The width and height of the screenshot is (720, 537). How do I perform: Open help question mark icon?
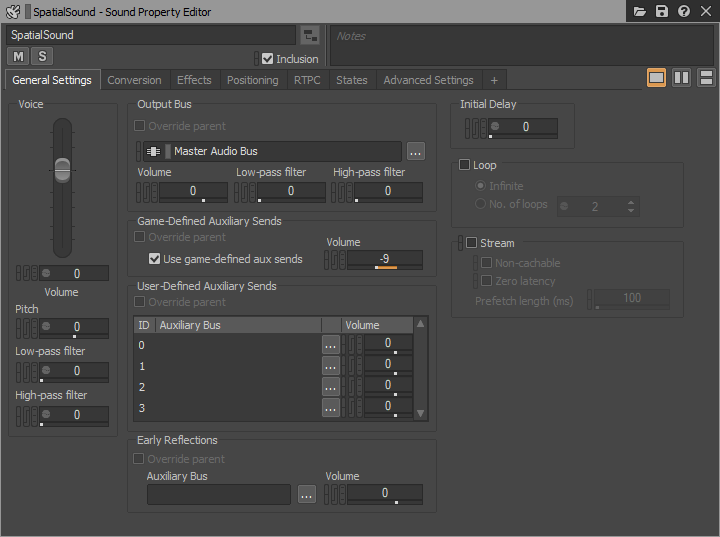[x=684, y=11]
